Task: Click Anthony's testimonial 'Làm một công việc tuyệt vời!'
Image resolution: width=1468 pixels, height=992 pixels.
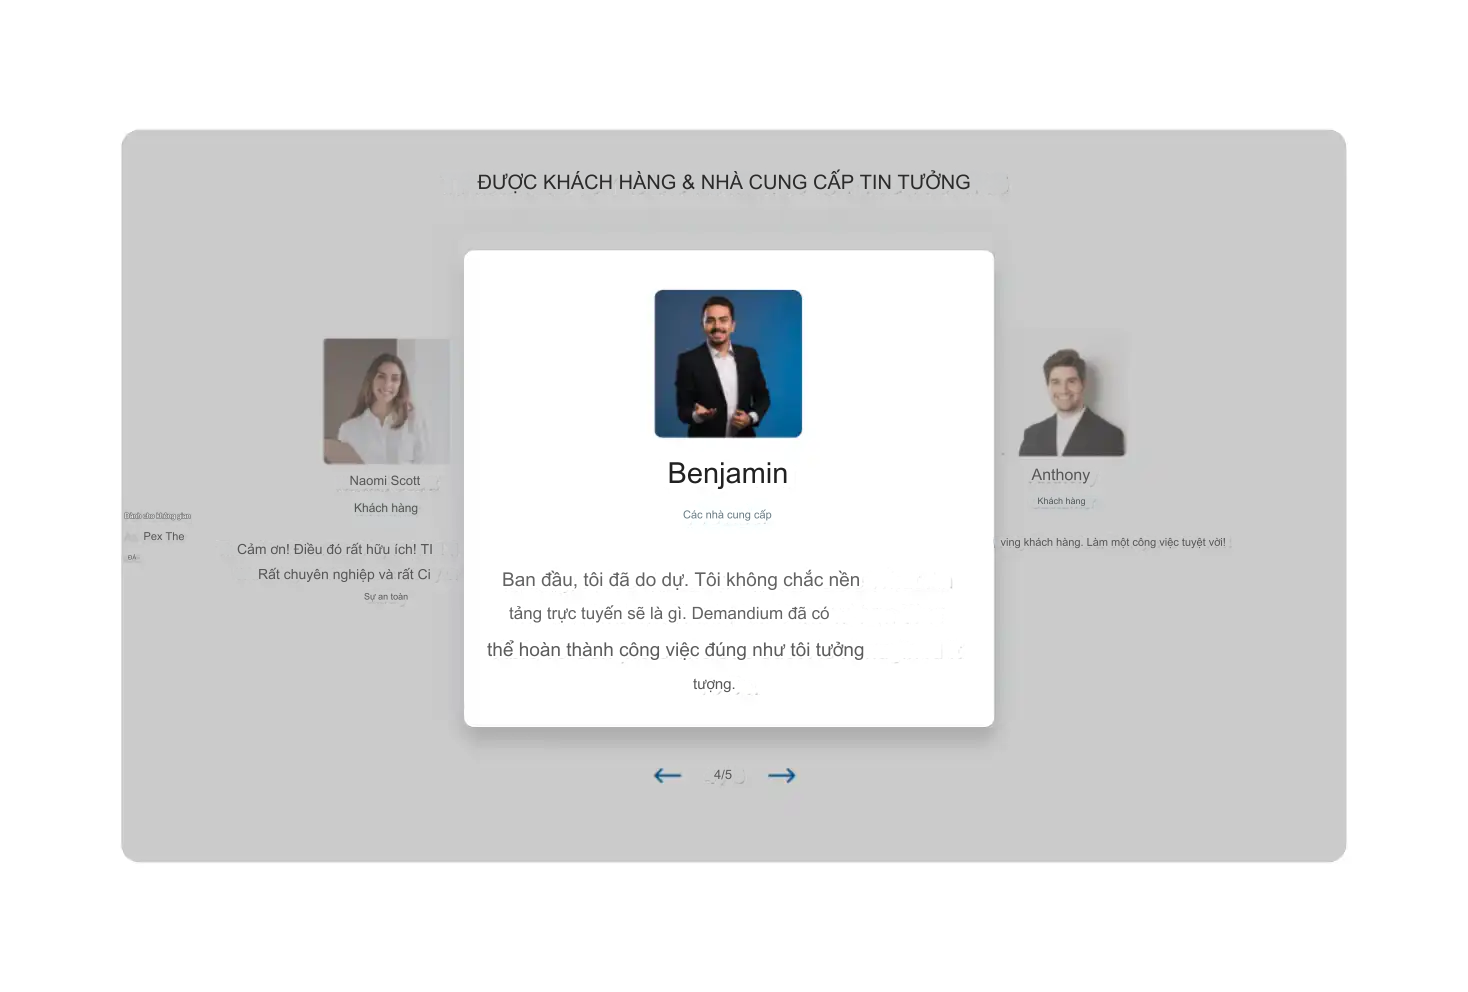Action: pyautogui.click(x=1113, y=543)
